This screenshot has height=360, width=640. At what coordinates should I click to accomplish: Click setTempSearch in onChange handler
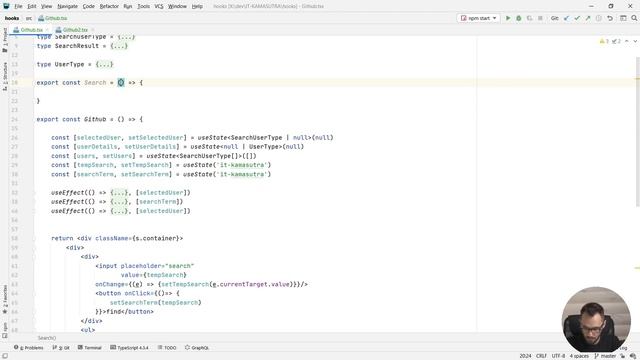point(185,284)
